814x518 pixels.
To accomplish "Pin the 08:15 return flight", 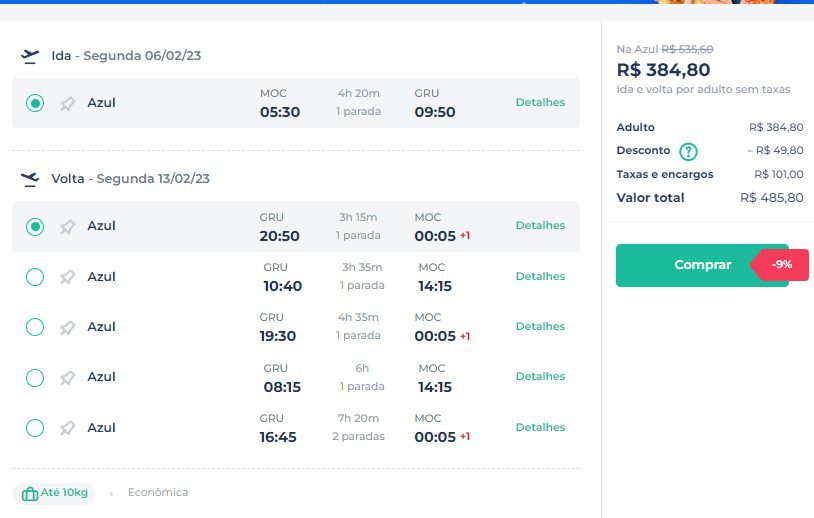I will [67, 378].
